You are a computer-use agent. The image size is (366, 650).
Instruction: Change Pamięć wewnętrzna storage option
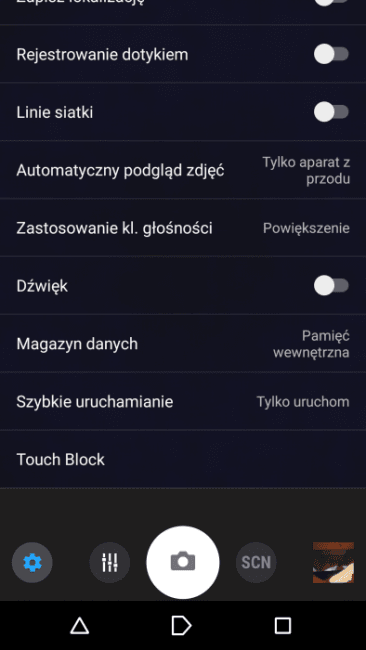(x=311, y=344)
